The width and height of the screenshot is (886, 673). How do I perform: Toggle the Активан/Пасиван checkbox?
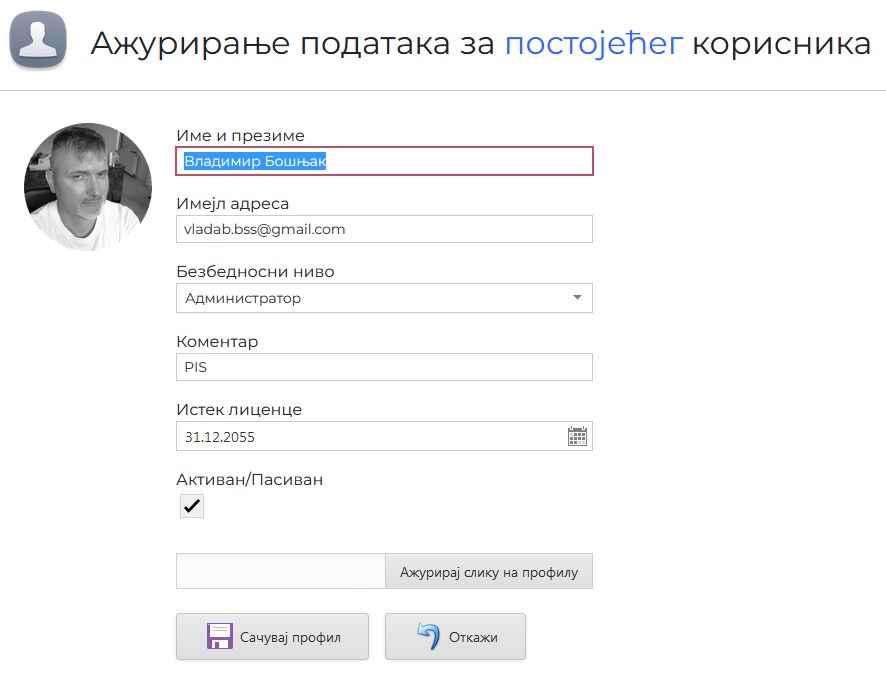pos(192,507)
